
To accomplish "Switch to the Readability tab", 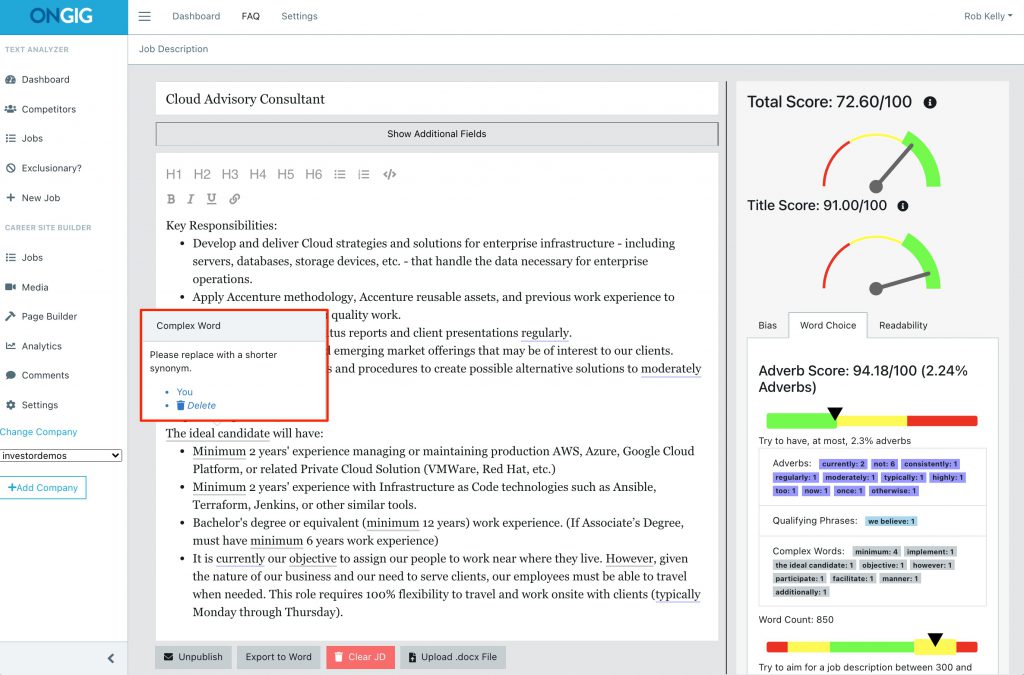I will [x=903, y=325].
